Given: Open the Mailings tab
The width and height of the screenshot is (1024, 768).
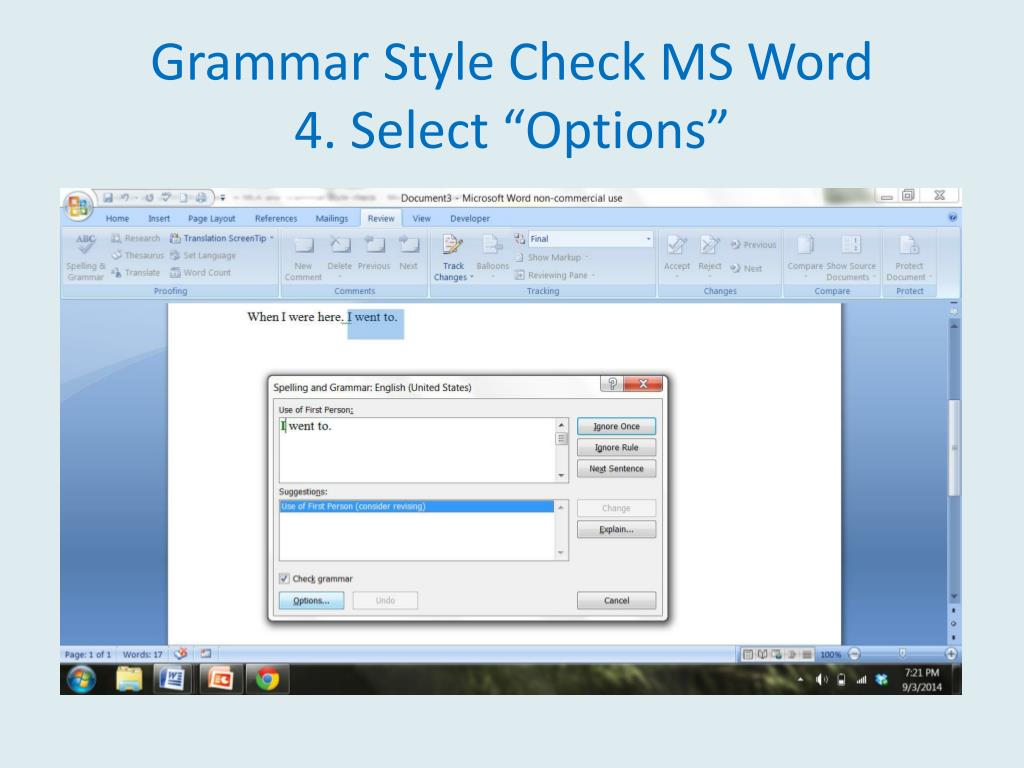Looking at the screenshot, I should 332,218.
